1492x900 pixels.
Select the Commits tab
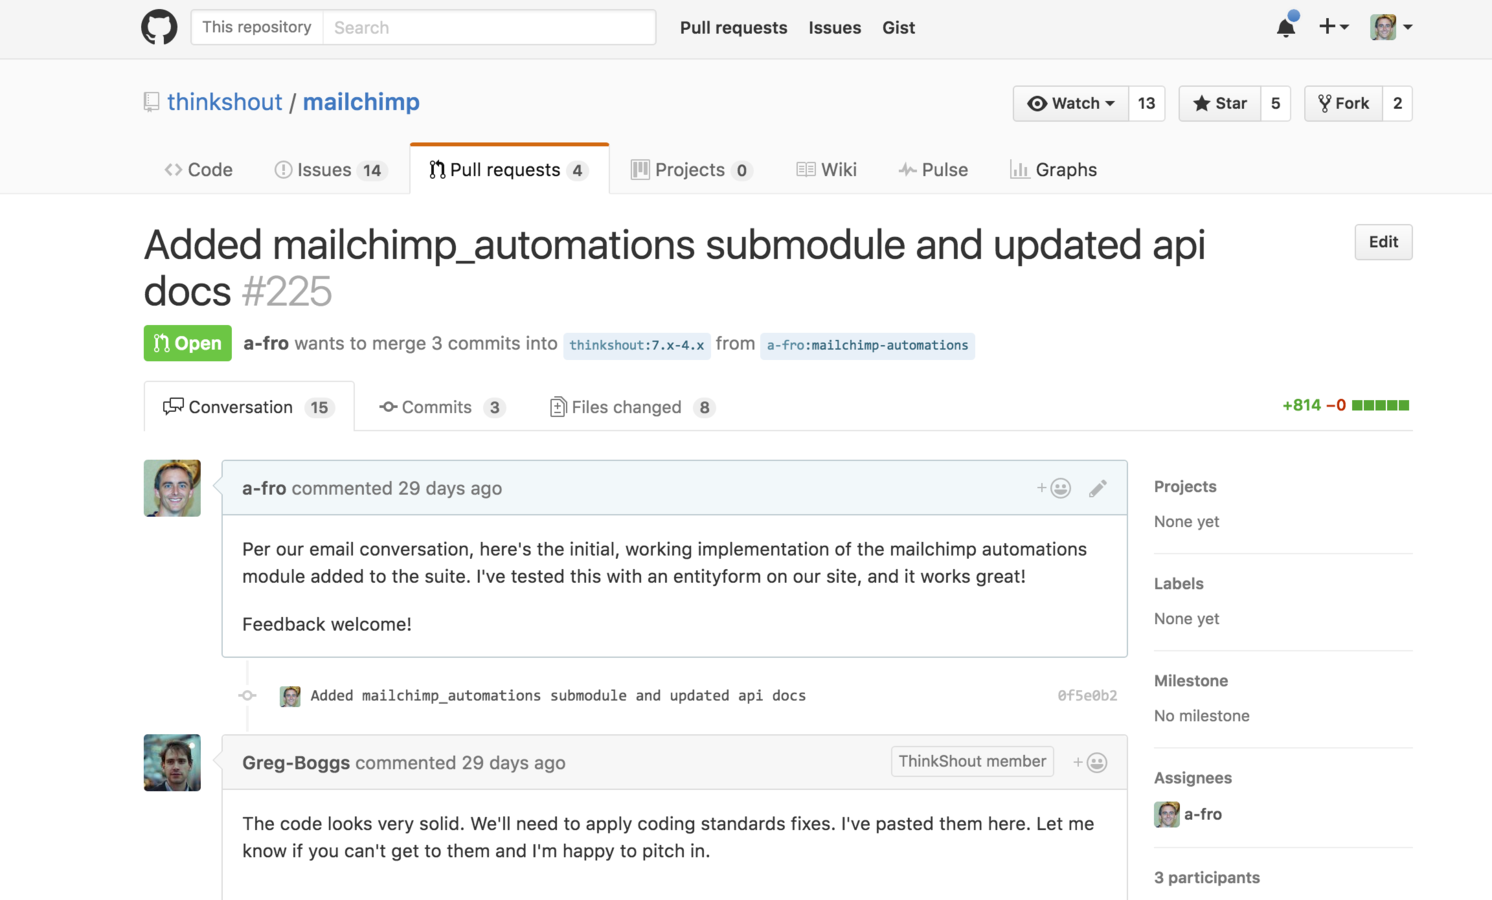pyautogui.click(x=441, y=407)
